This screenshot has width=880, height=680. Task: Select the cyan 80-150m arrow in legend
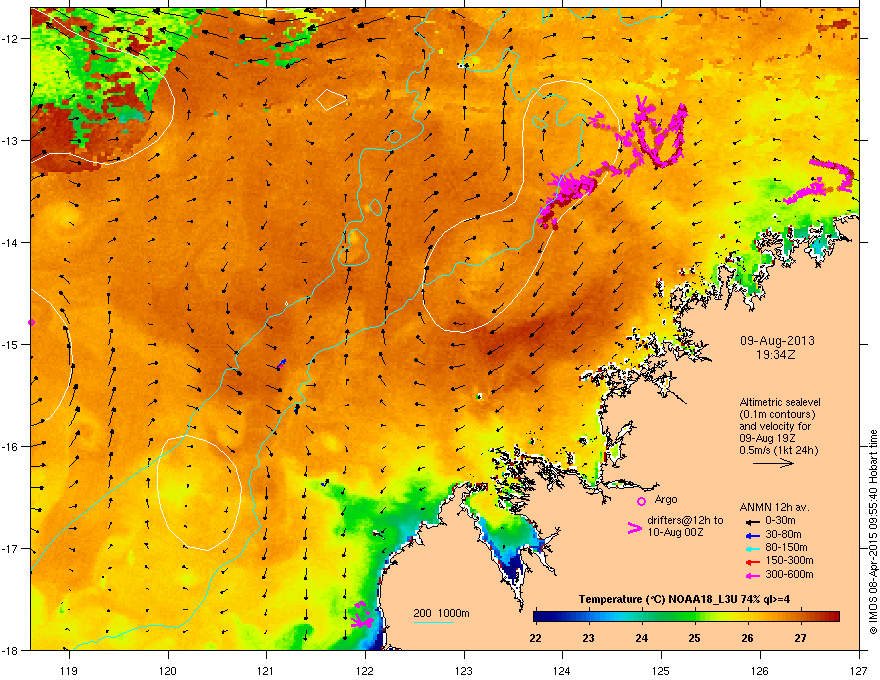coord(752,548)
